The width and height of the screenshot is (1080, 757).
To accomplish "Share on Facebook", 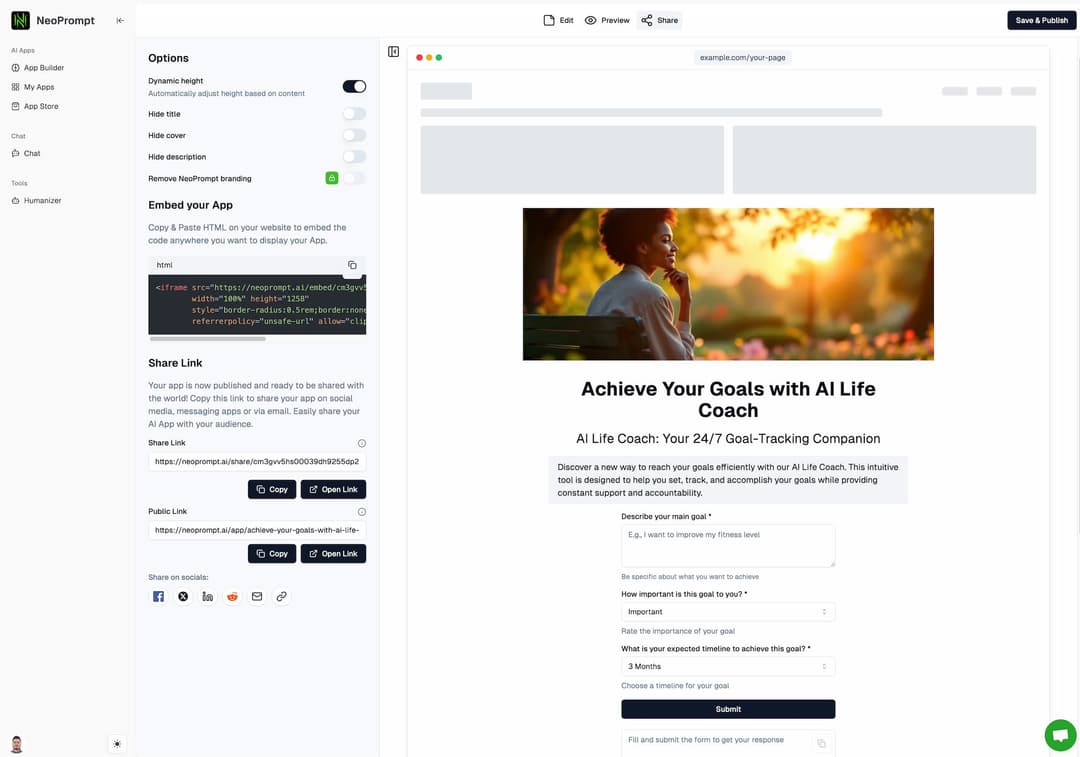I will [158, 597].
